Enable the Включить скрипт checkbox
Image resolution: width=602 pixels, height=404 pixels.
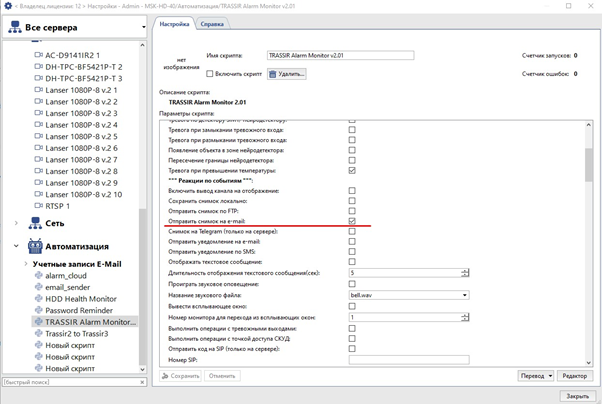[x=209, y=74]
